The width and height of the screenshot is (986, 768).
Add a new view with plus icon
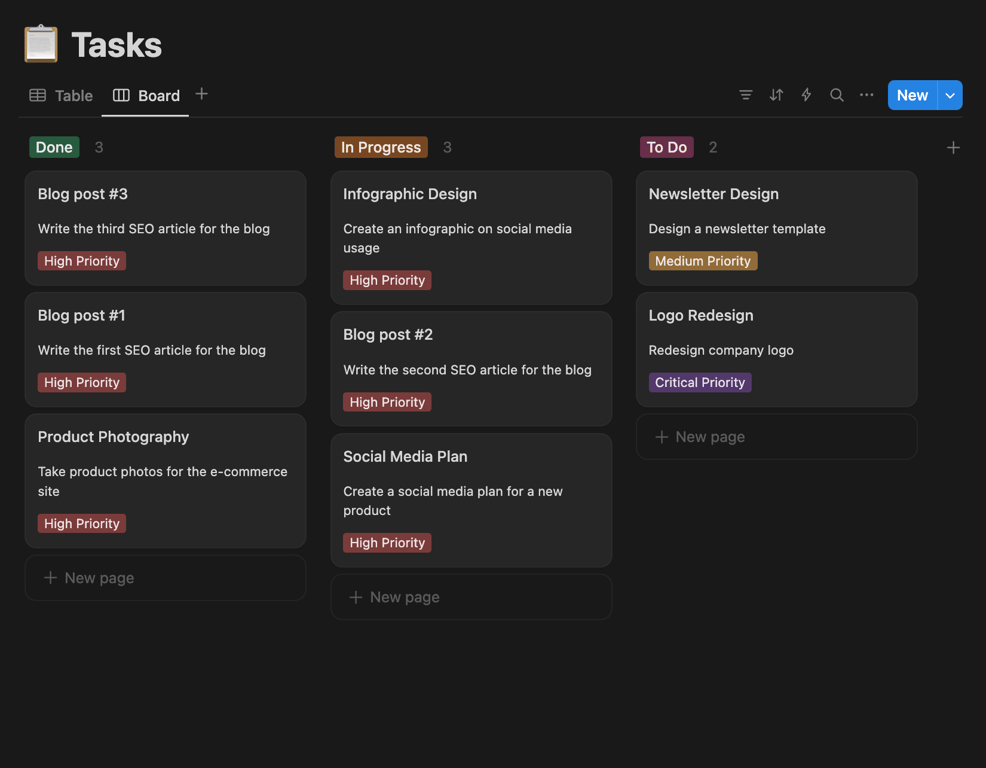[x=202, y=94]
